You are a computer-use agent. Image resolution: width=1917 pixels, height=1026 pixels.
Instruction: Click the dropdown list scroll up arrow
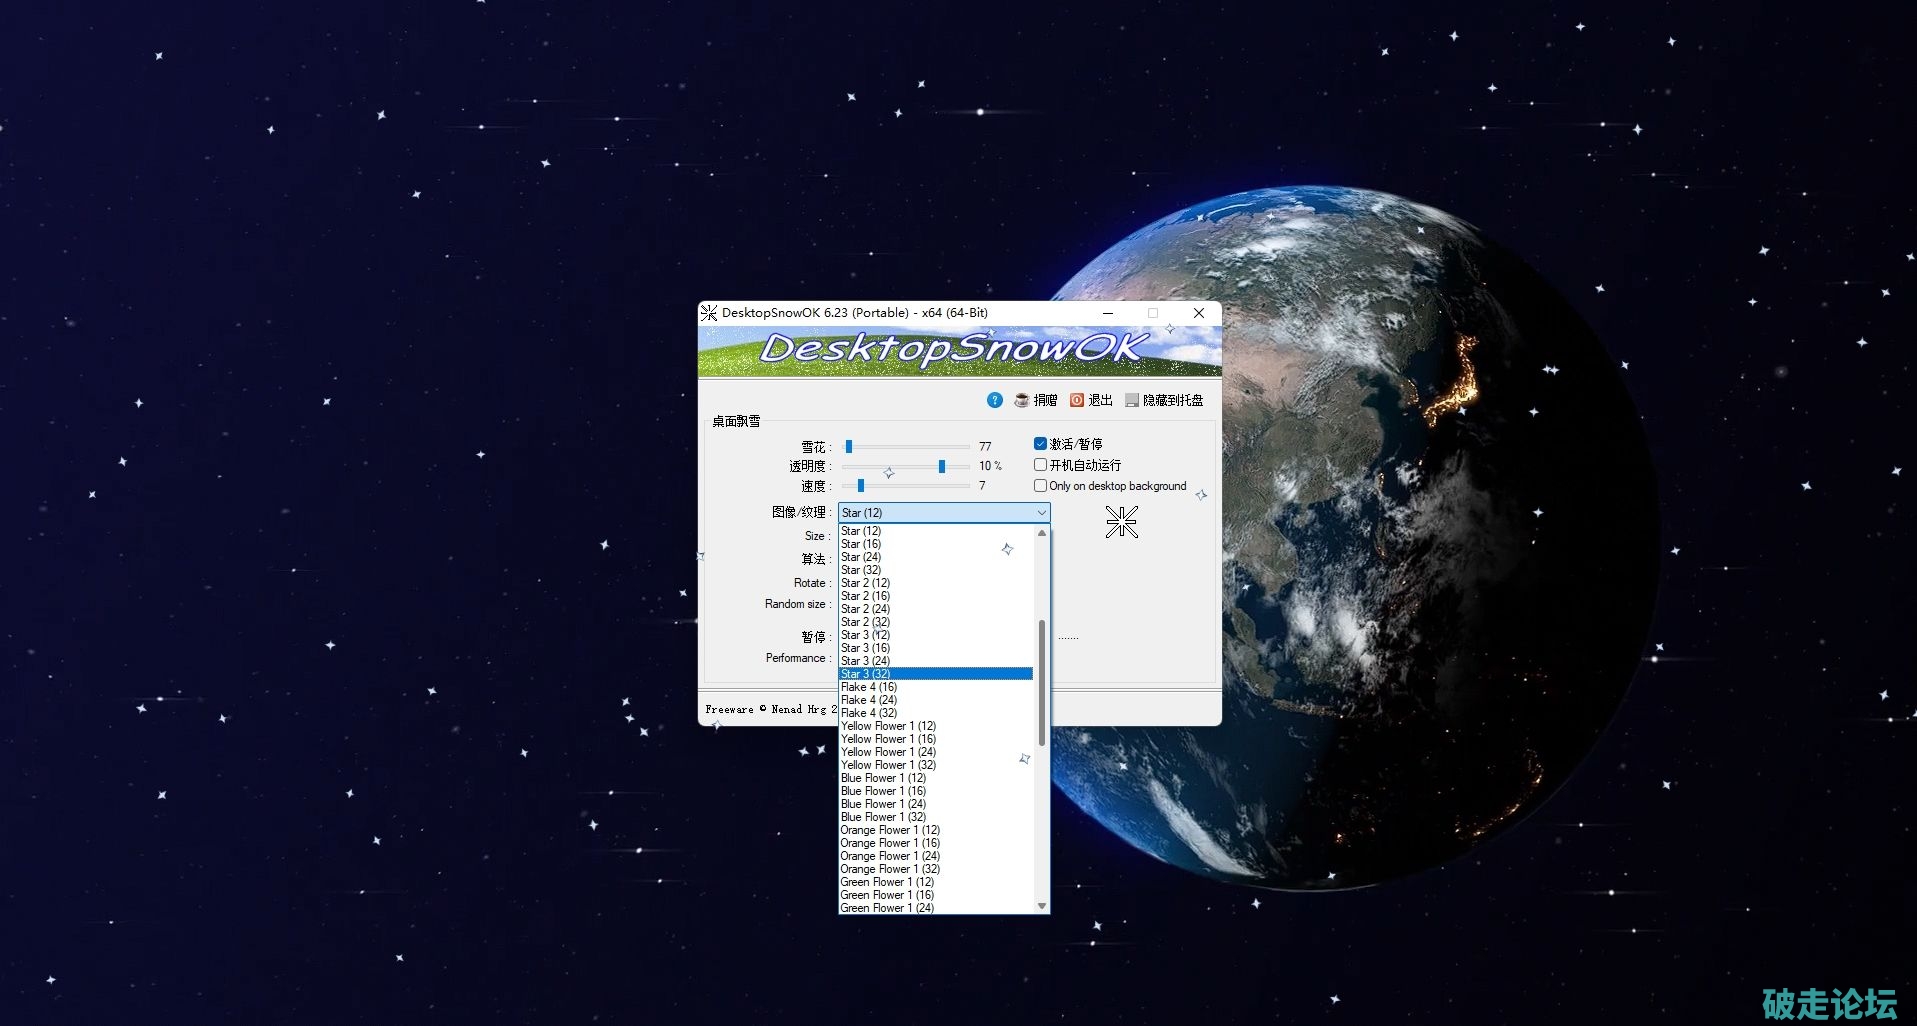[1042, 533]
